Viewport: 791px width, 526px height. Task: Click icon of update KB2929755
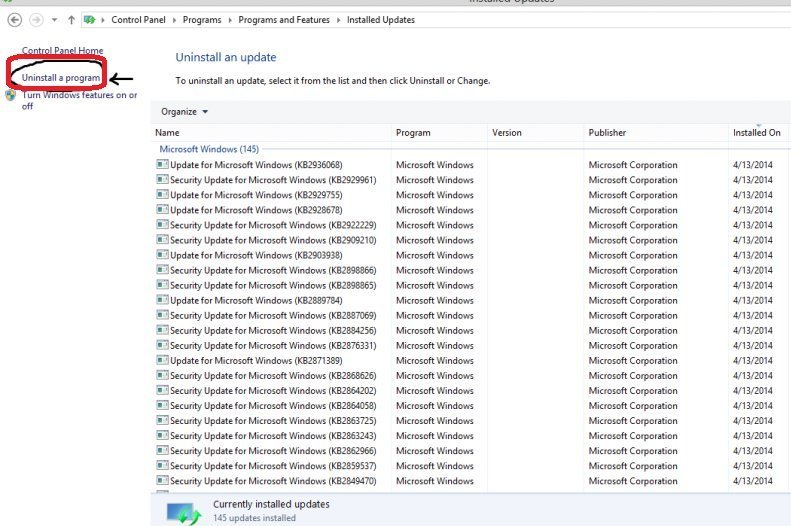(162, 195)
